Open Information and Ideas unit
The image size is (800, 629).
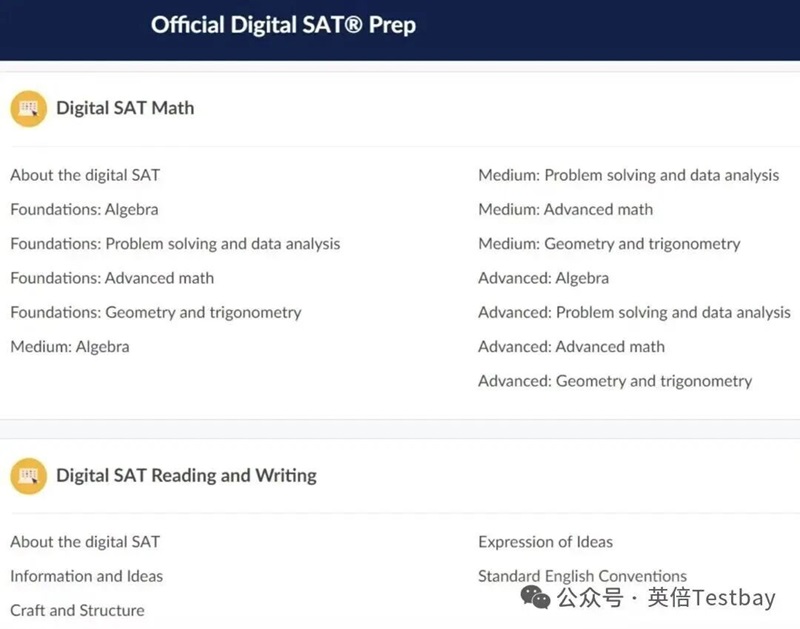86,576
